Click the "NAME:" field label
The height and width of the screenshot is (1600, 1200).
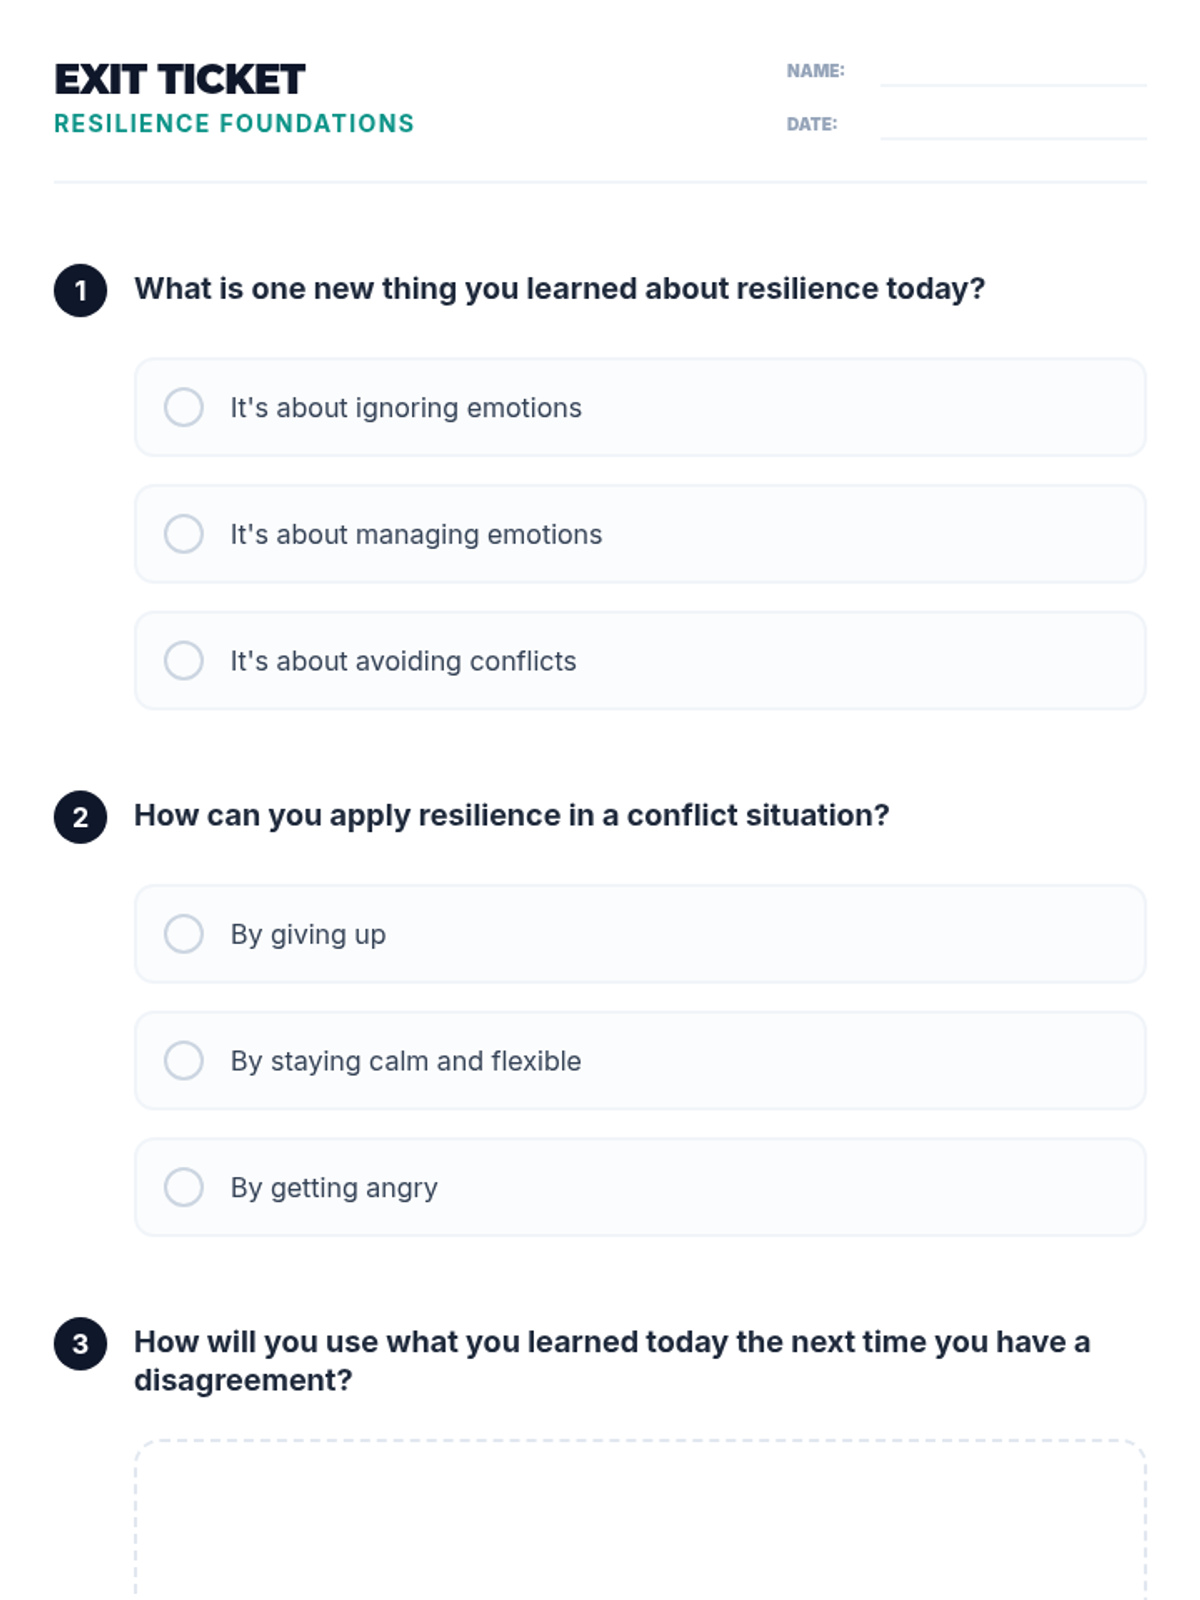tap(815, 71)
